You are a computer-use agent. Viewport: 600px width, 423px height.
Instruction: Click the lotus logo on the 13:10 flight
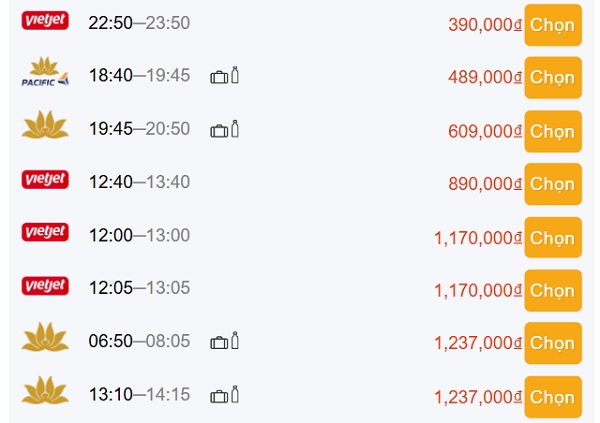[x=45, y=390]
